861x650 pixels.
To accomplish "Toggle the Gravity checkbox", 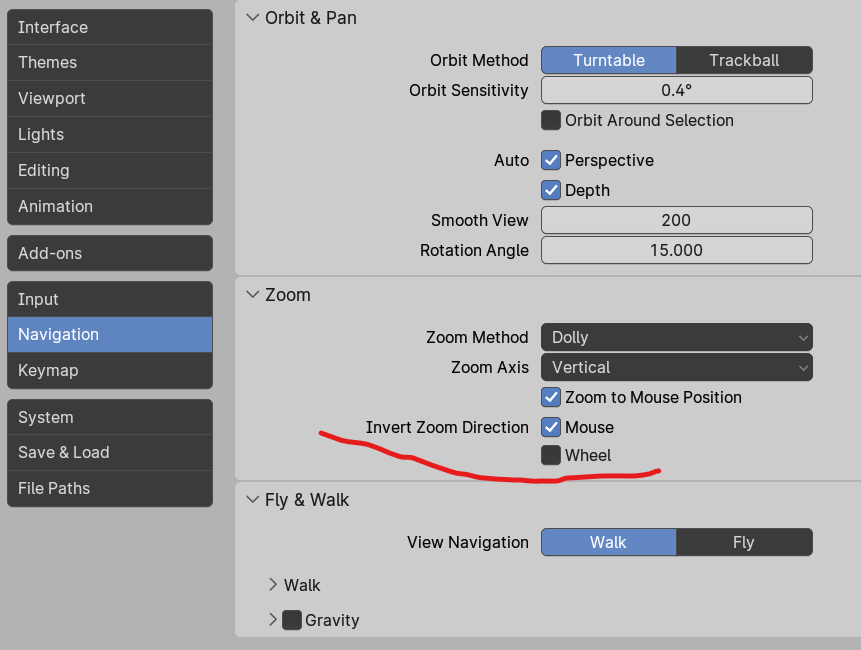I will 292,620.
